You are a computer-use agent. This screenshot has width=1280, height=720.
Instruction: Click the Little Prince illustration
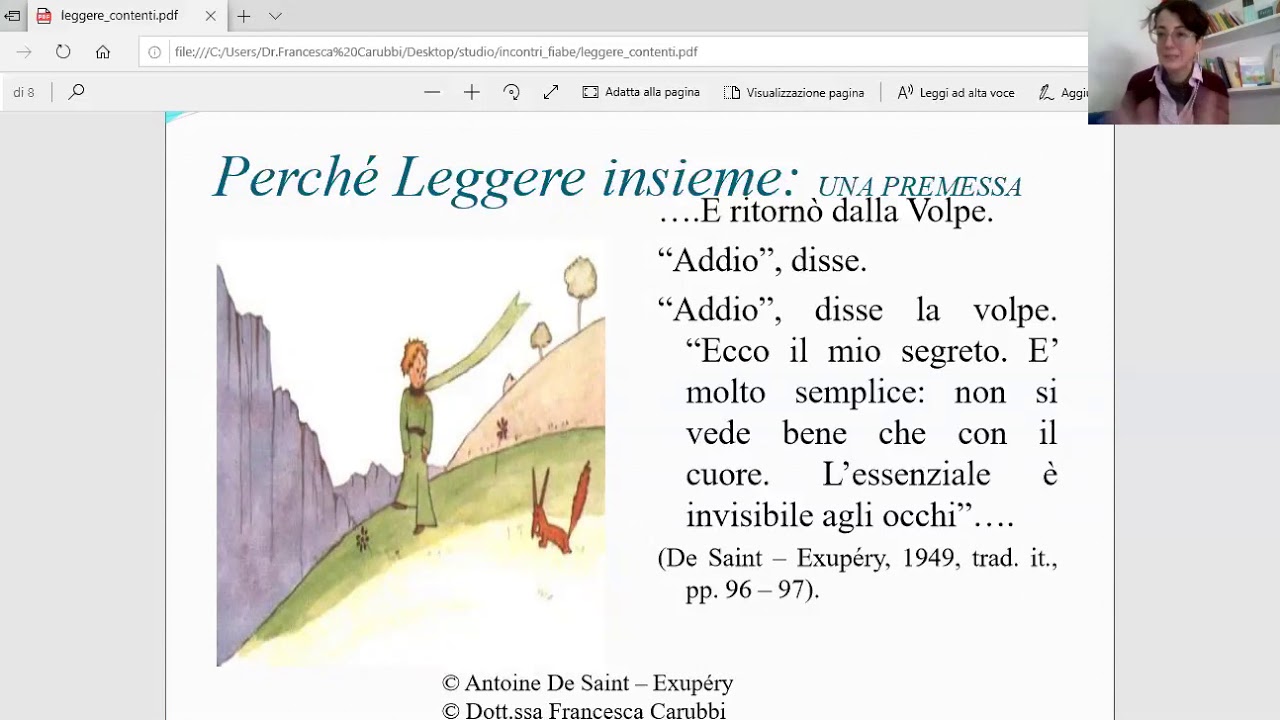click(x=410, y=452)
